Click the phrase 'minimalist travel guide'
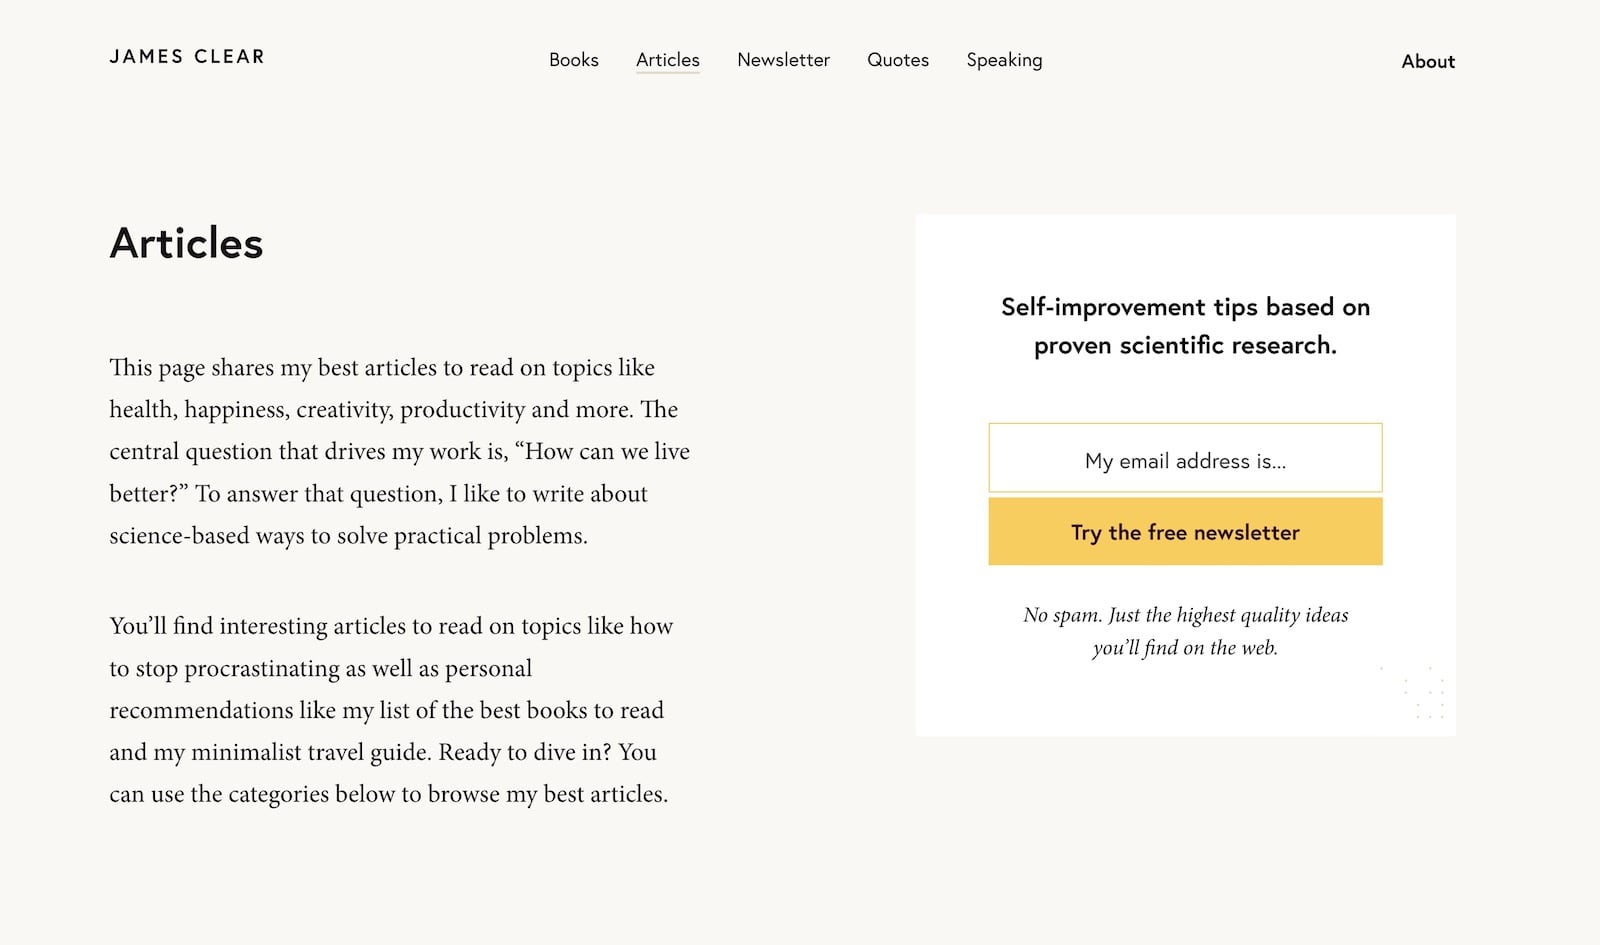Viewport: 1600px width, 945px height. point(311,752)
